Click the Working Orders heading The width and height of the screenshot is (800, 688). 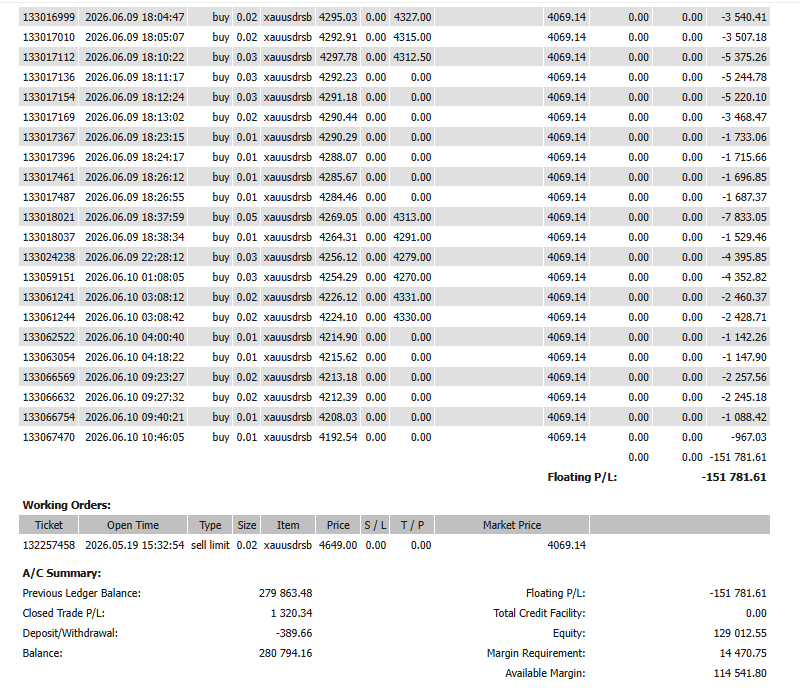66,505
